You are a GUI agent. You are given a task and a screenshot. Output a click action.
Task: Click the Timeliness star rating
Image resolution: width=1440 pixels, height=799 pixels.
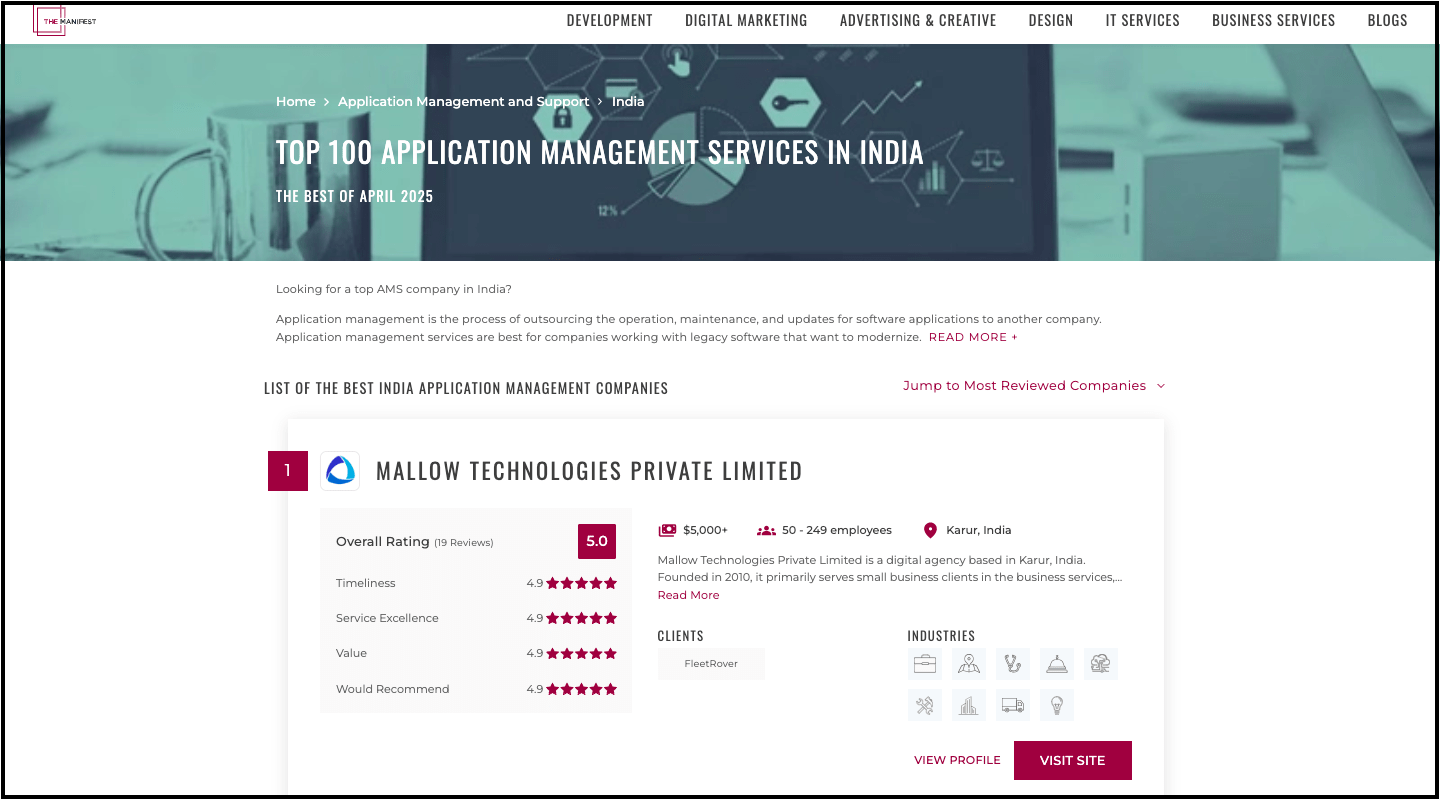(581, 583)
